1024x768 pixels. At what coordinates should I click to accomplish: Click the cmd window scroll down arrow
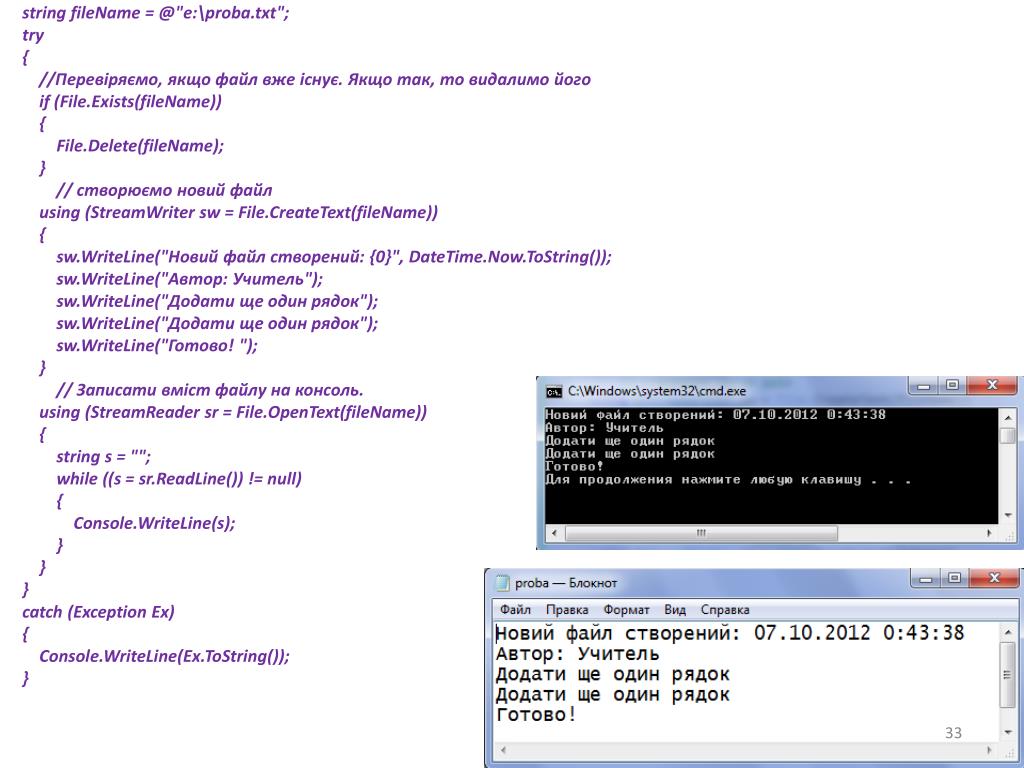pyautogui.click(x=1008, y=516)
